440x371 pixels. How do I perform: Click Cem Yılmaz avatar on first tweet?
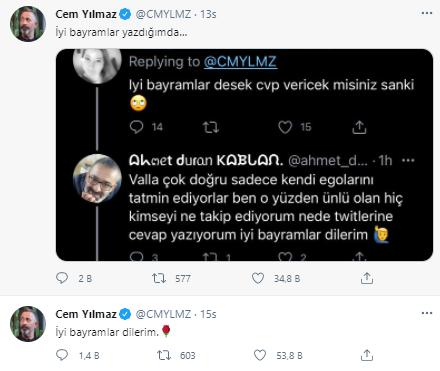tap(28, 24)
